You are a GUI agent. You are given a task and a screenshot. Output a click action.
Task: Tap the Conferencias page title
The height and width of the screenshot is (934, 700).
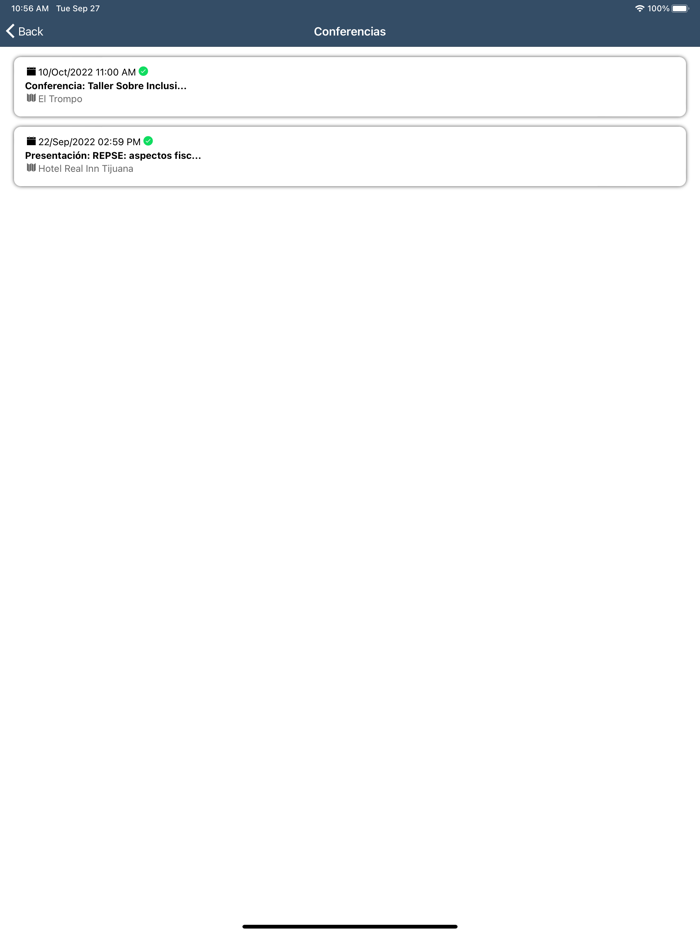[350, 32]
